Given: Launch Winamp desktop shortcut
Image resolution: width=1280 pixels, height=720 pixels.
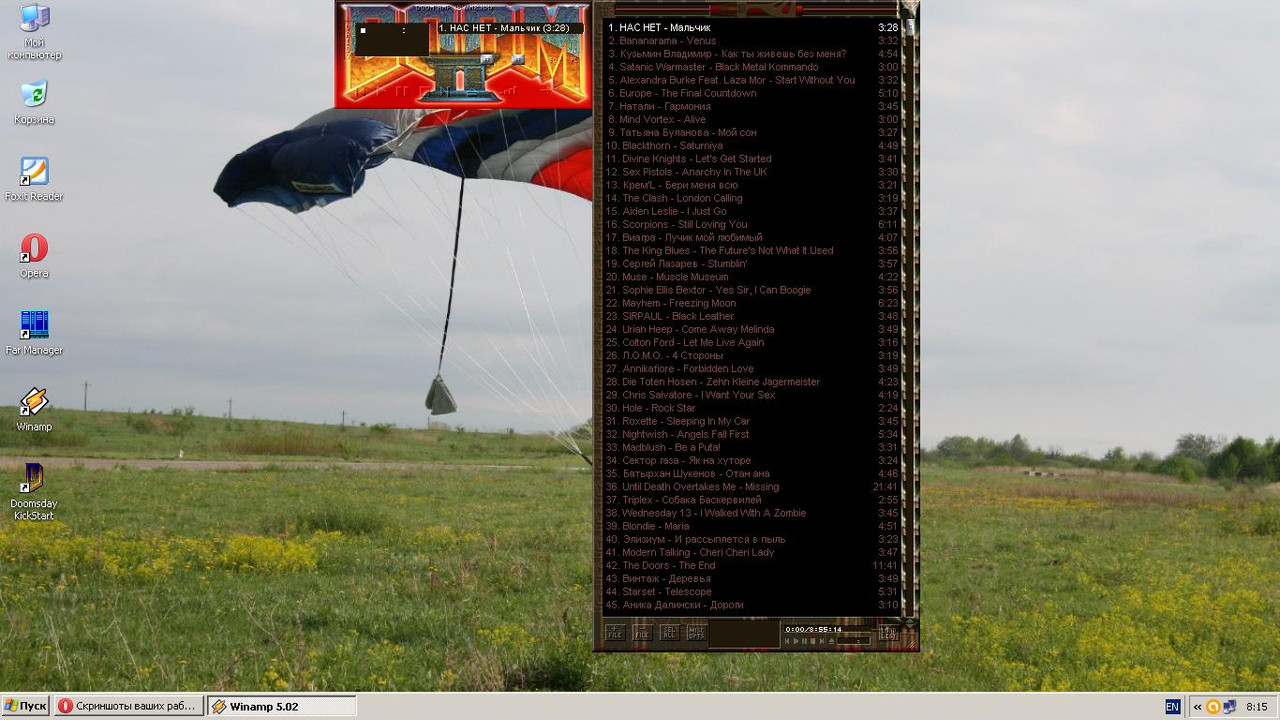Looking at the screenshot, I should tap(34, 410).
